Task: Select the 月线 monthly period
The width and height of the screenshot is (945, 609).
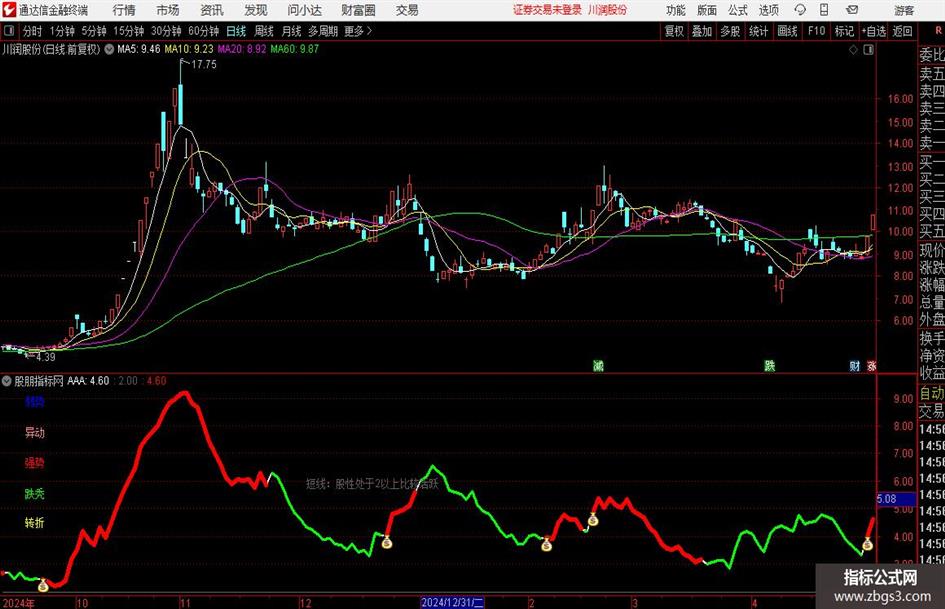Action: click(292, 31)
